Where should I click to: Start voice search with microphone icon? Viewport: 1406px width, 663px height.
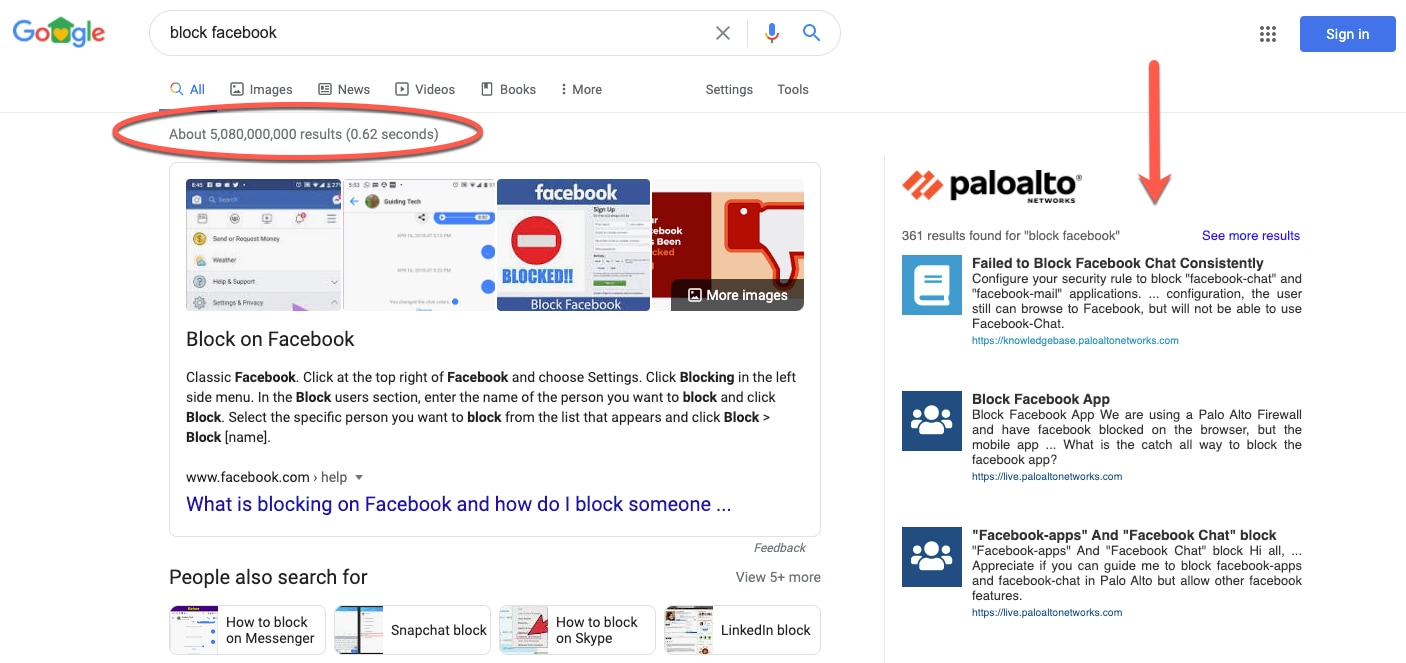[x=771, y=33]
